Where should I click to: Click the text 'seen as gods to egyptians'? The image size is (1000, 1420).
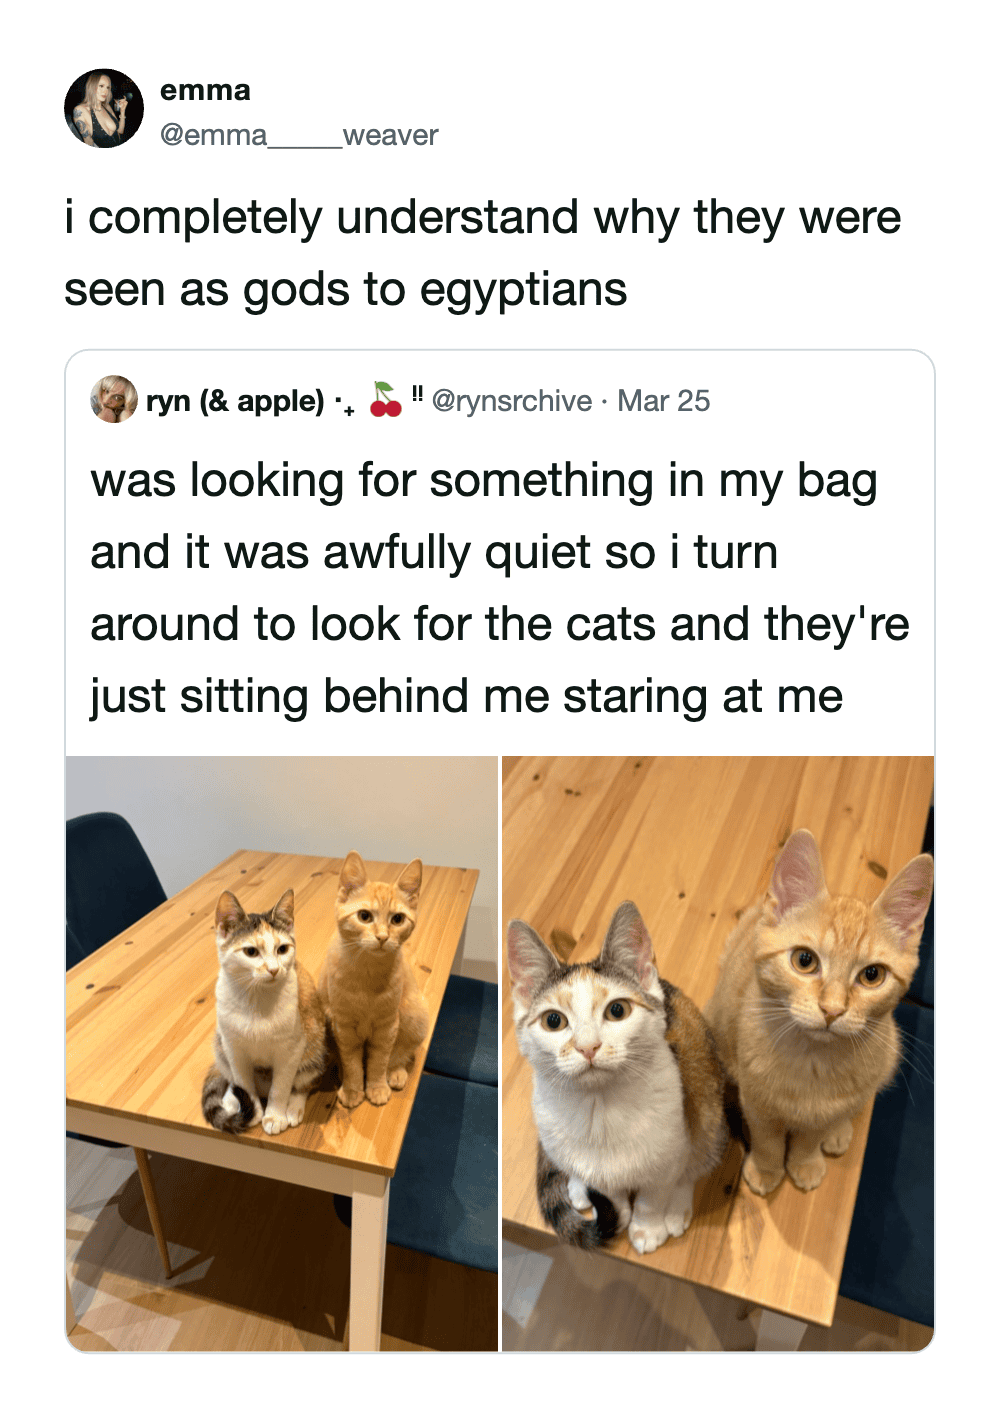[x=346, y=290]
